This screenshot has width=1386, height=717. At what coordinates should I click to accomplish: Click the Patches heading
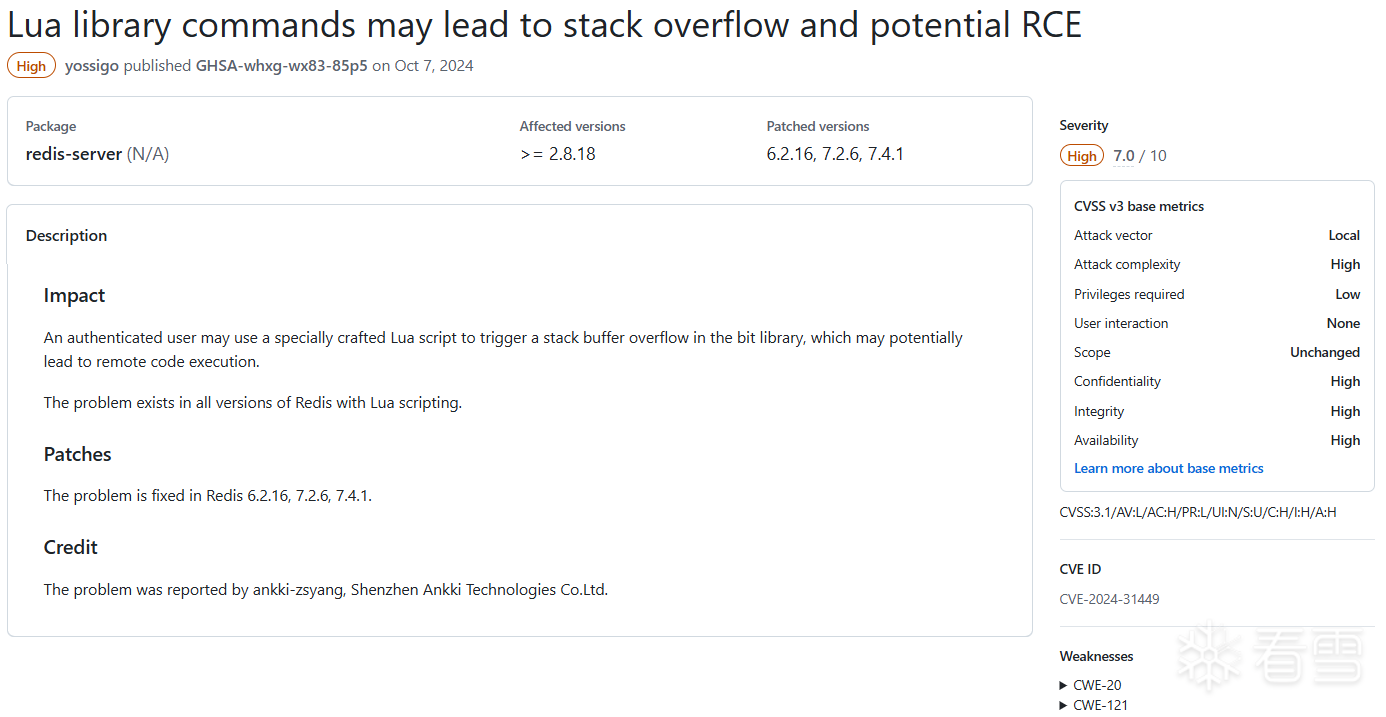77,454
